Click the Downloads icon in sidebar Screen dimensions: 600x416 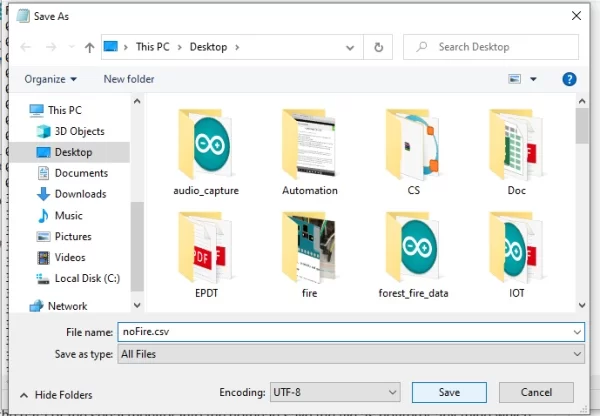point(43,194)
